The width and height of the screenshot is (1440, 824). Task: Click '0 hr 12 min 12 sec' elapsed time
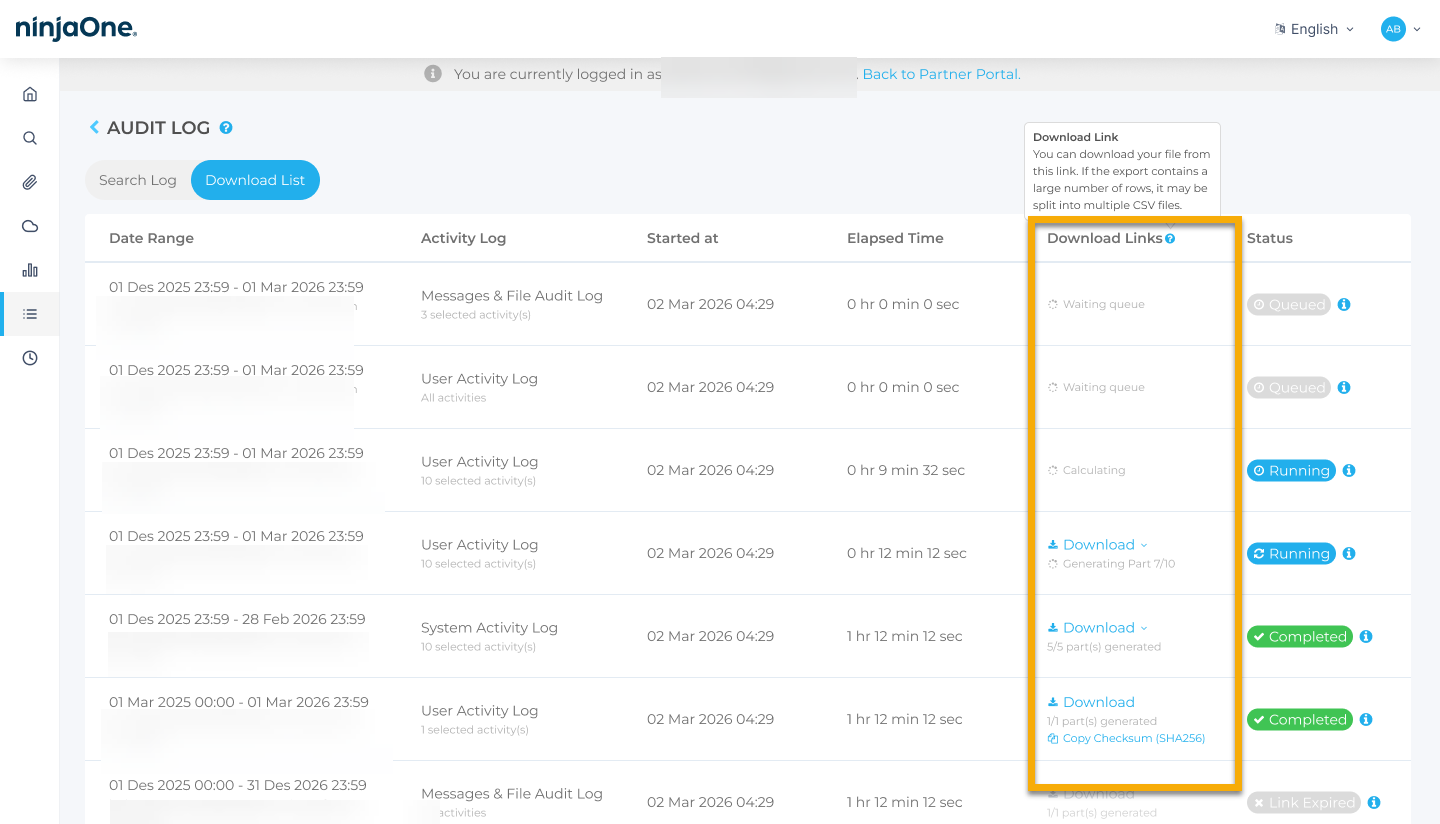tap(907, 553)
